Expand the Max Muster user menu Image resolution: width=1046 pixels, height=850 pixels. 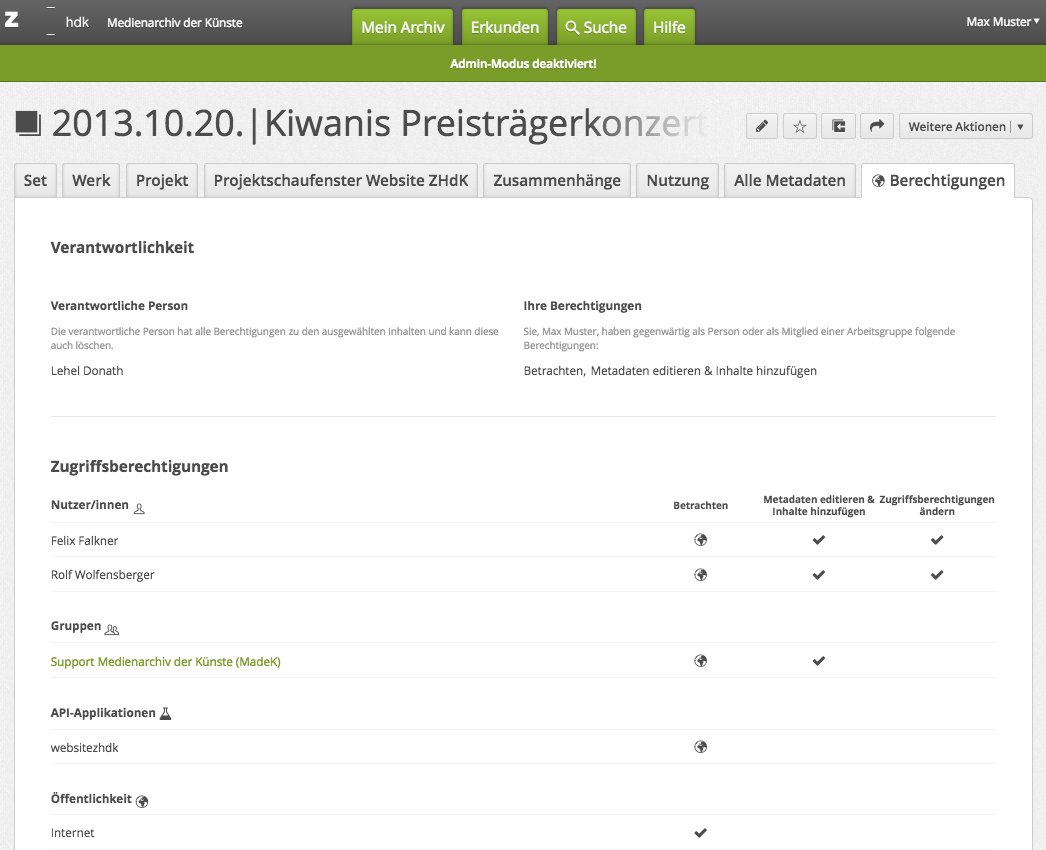pyautogui.click(x=1003, y=22)
